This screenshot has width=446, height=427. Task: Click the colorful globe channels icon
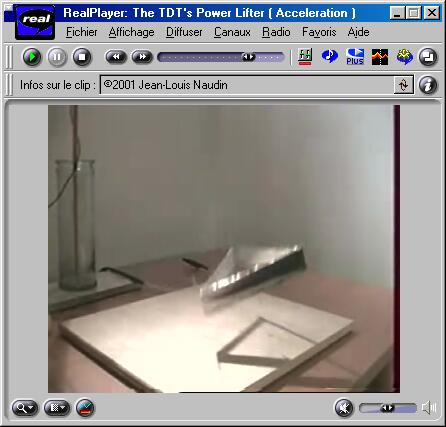tap(405, 57)
